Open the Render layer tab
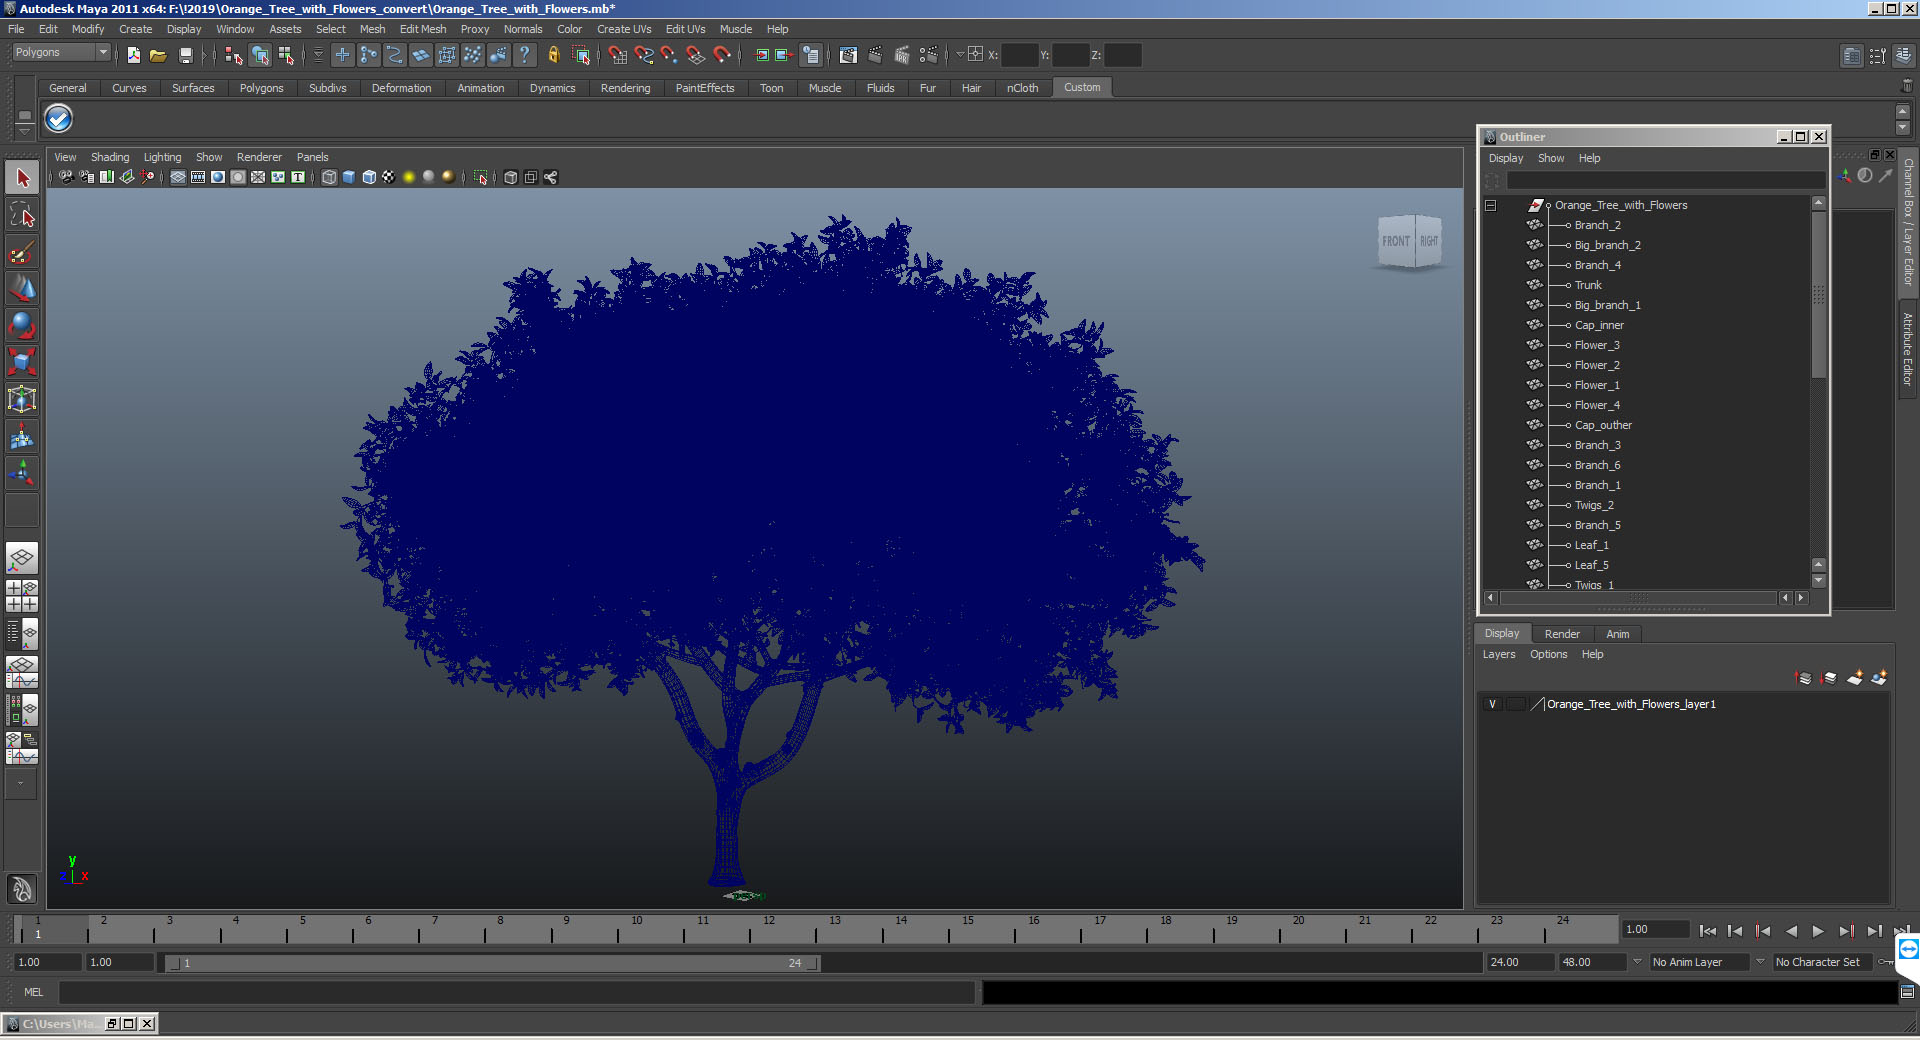Viewport: 1920px width, 1040px height. [x=1562, y=634]
